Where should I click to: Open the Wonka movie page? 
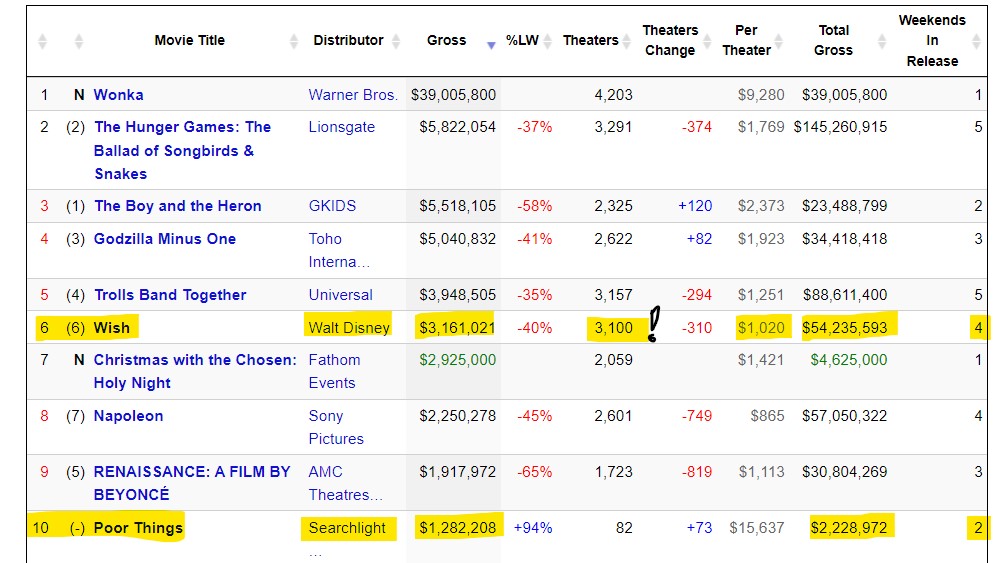coord(118,95)
